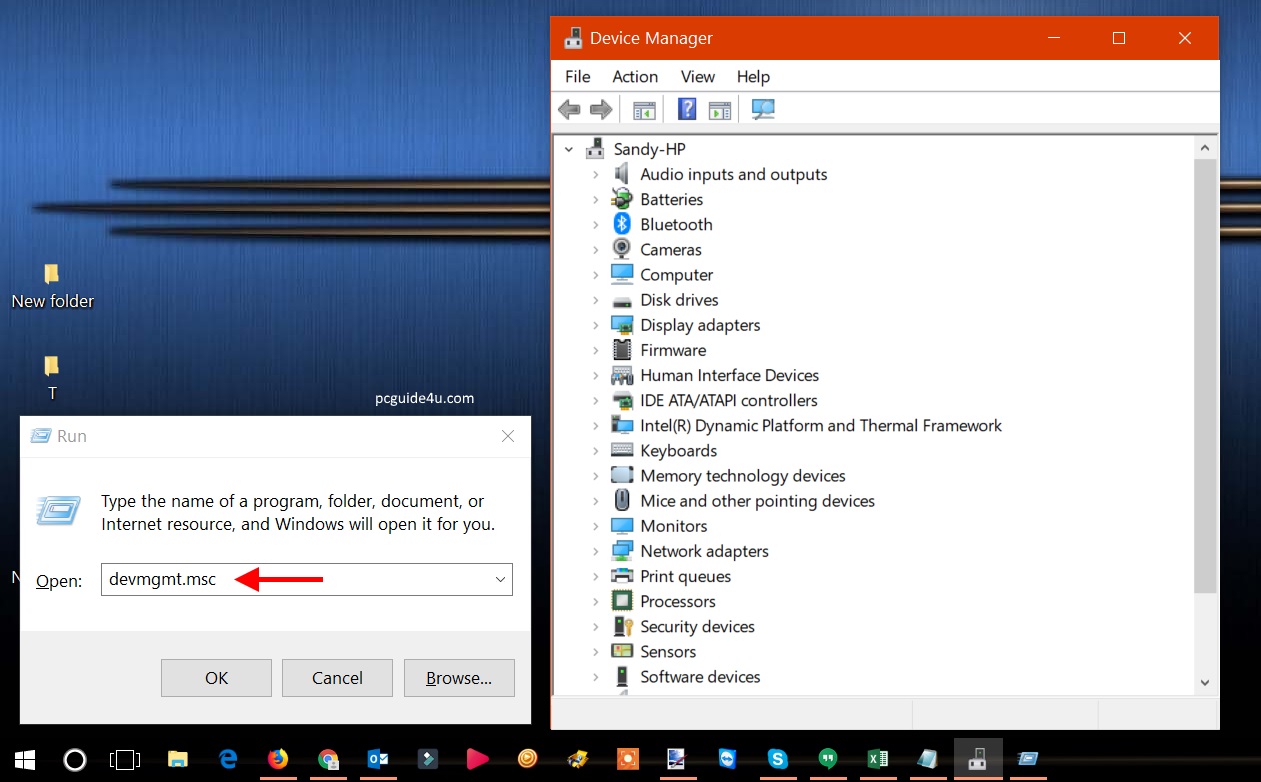This screenshot has width=1261, height=782.
Task: Open Skype from the taskbar
Action: point(777,759)
